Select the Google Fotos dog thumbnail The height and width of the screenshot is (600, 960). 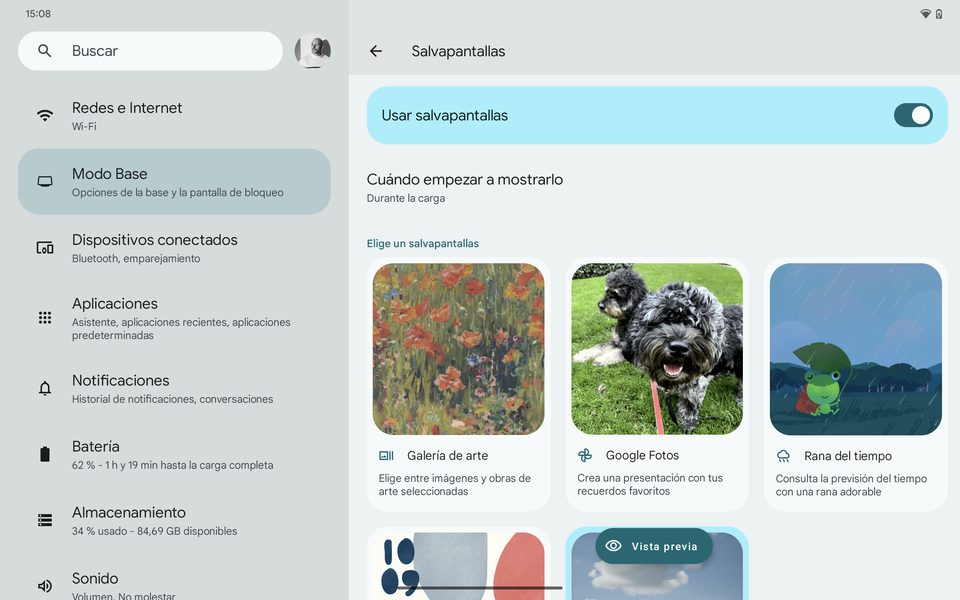click(x=657, y=349)
